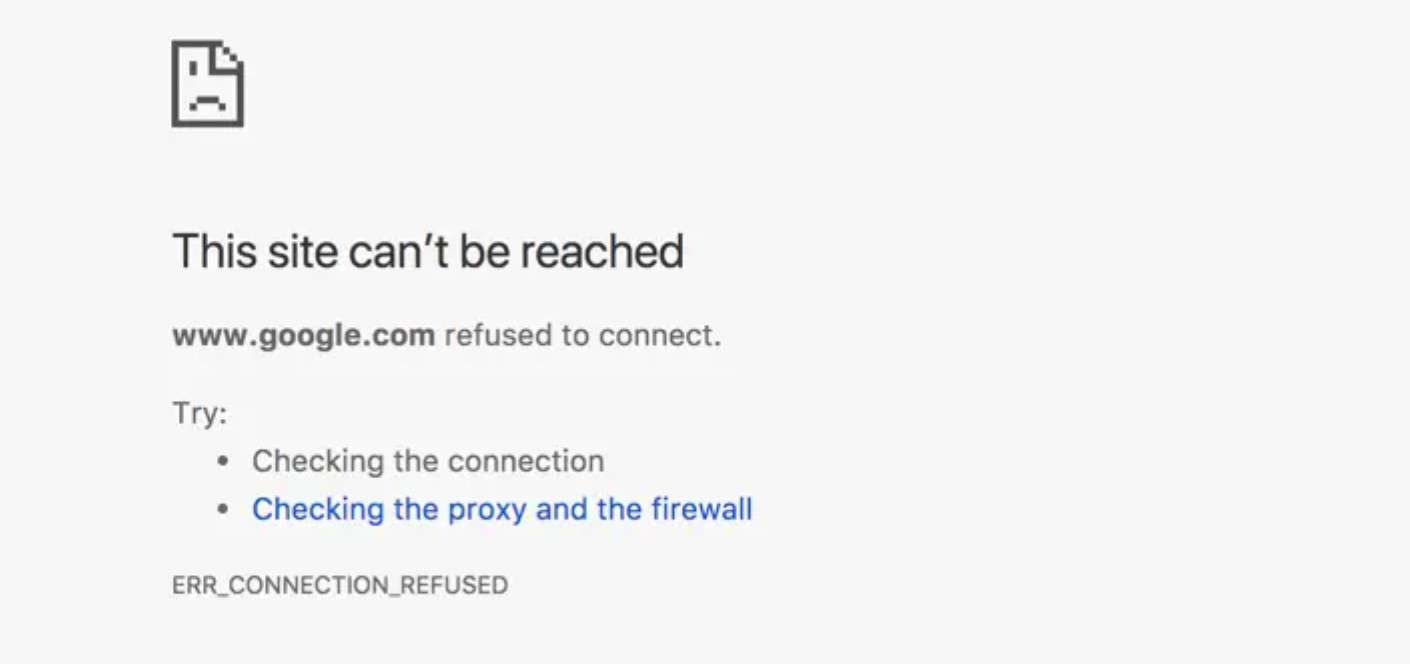The height and width of the screenshot is (664, 1410).
Task: Click the "This site can't be reached" heading
Action: coord(428,251)
